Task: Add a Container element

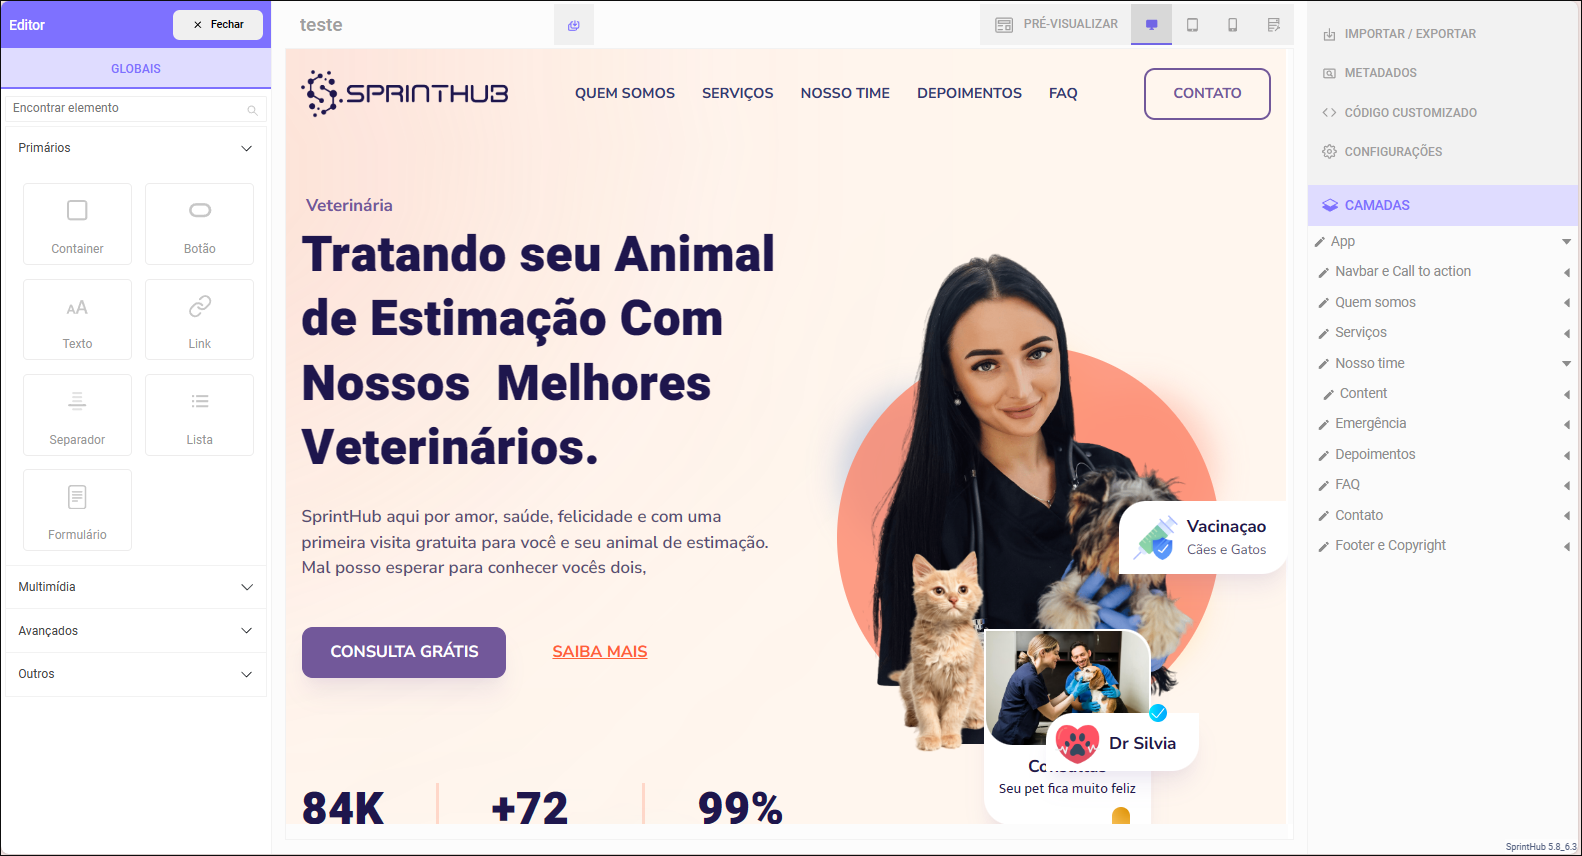Action: 77,224
